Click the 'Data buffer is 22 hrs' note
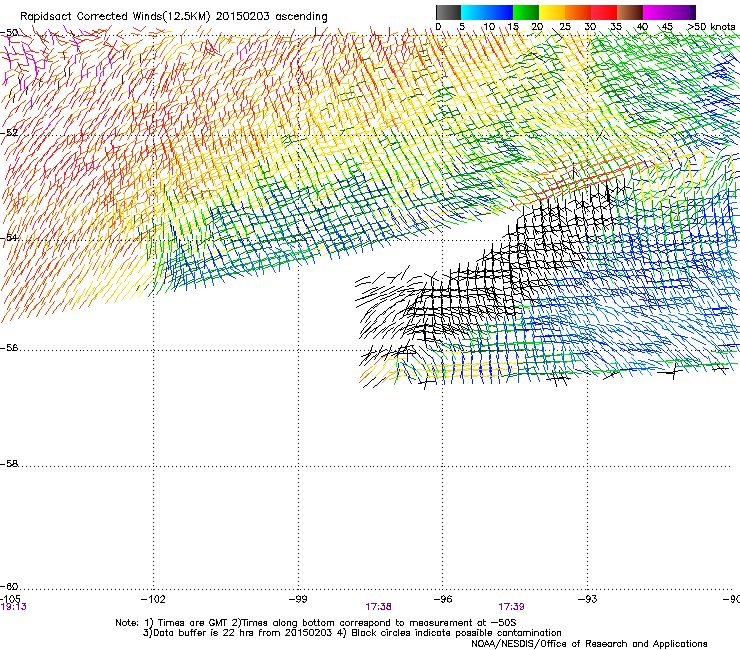740x650 pixels. click(x=352, y=633)
